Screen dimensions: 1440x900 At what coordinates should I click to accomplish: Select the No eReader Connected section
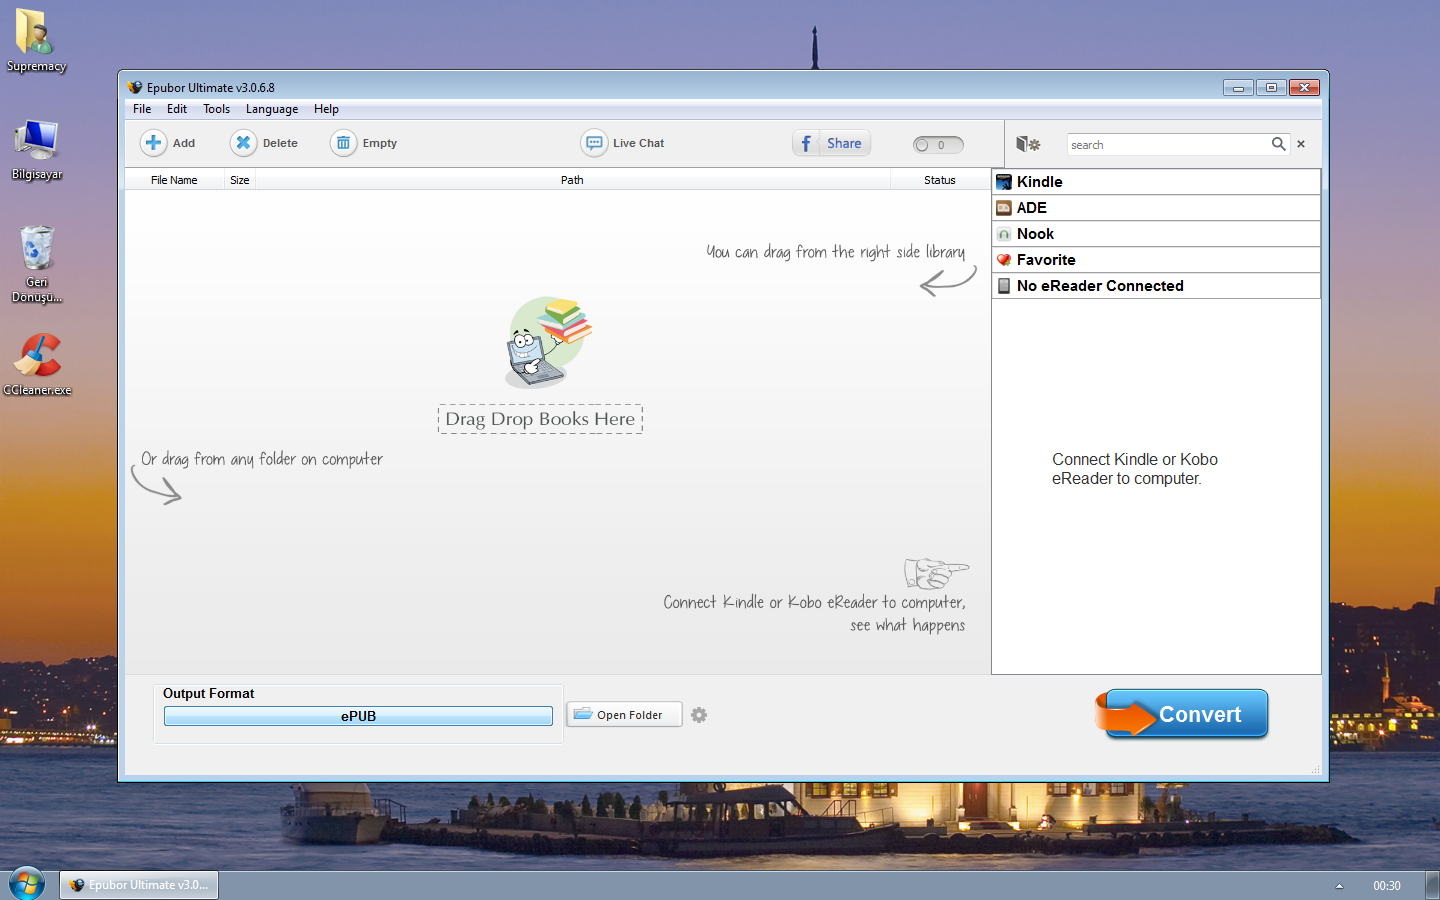[1156, 286]
